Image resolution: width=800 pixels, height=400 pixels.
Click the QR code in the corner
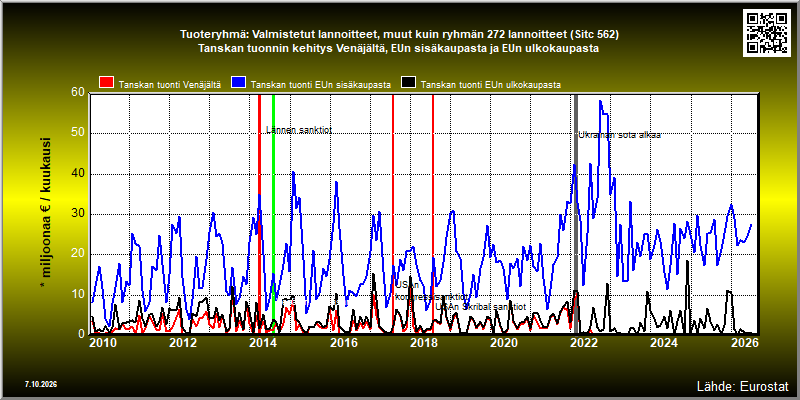(x=768, y=32)
